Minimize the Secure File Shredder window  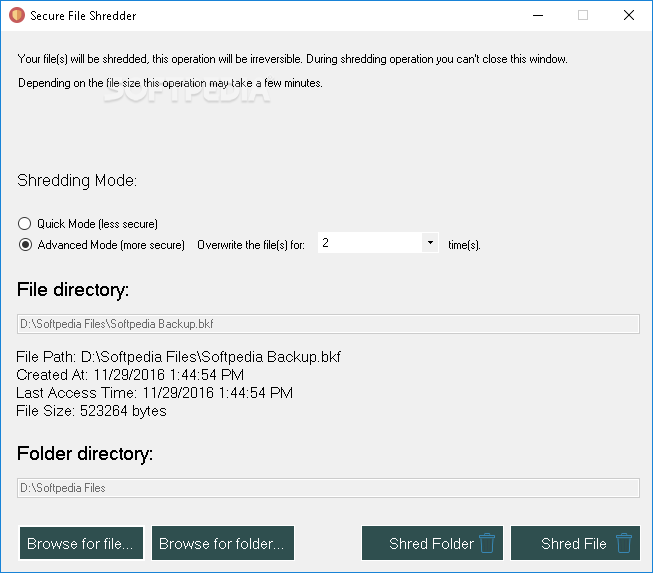(x=538, y=15)
